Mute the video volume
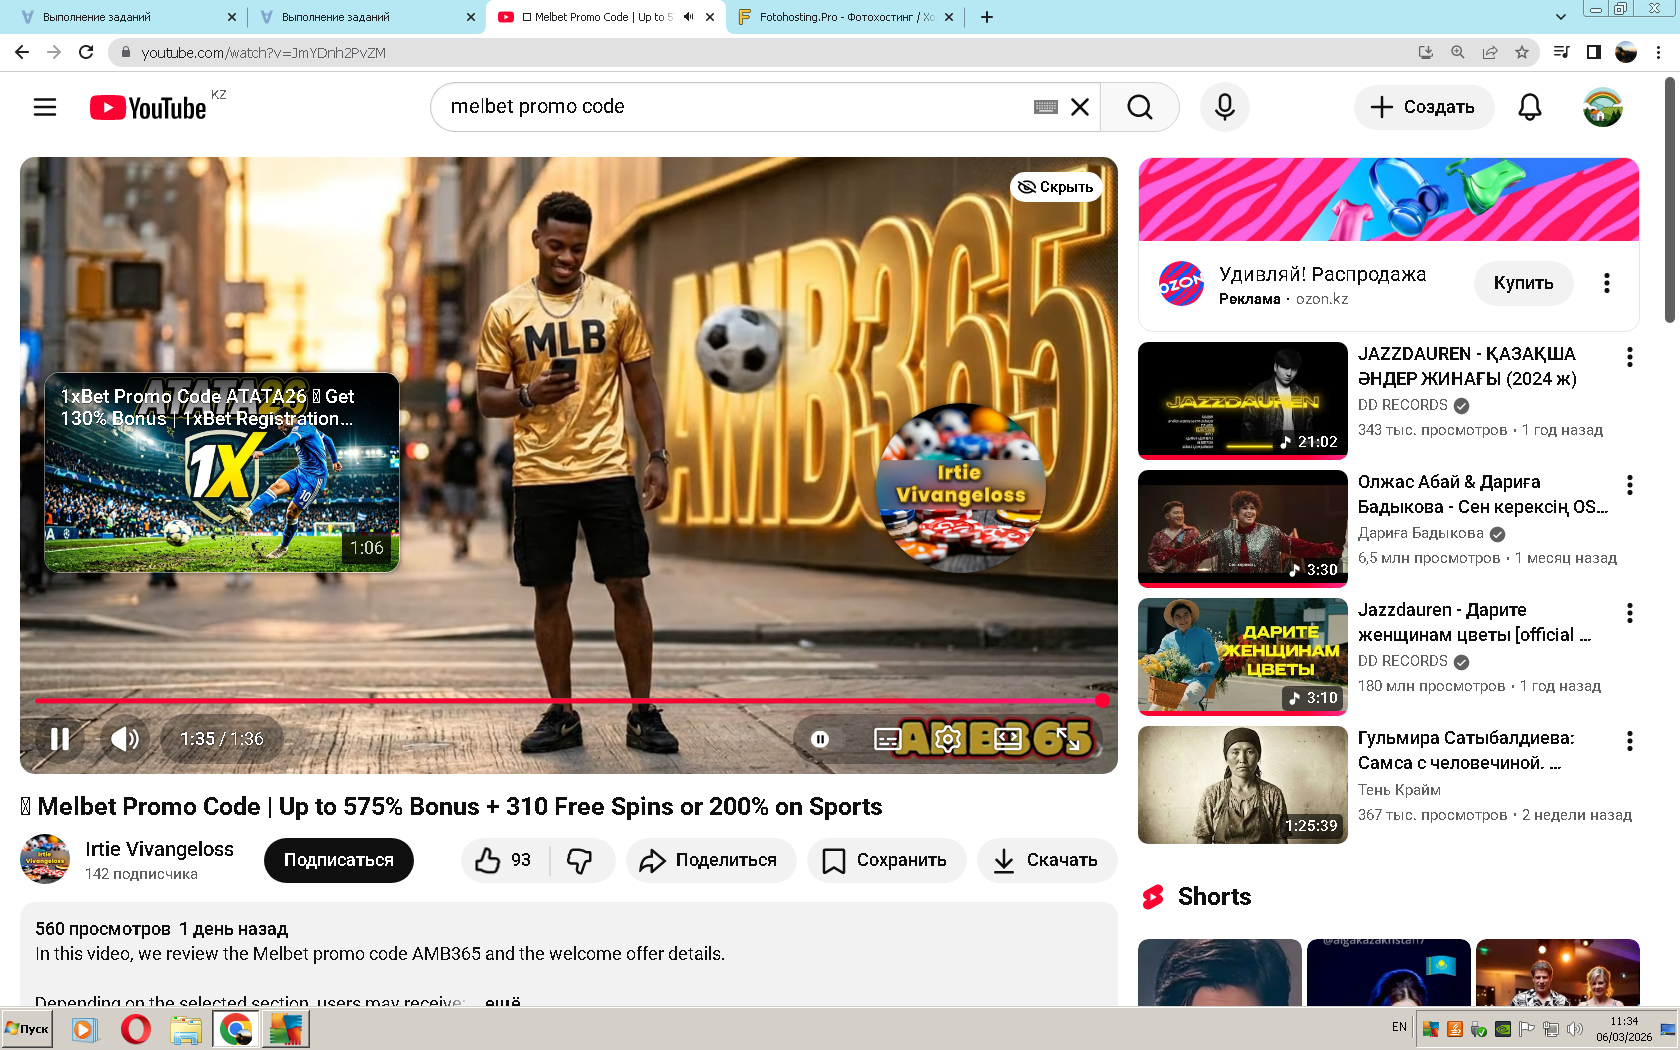Screen dimensions: 1680x1050 click(x=125, y=739)
